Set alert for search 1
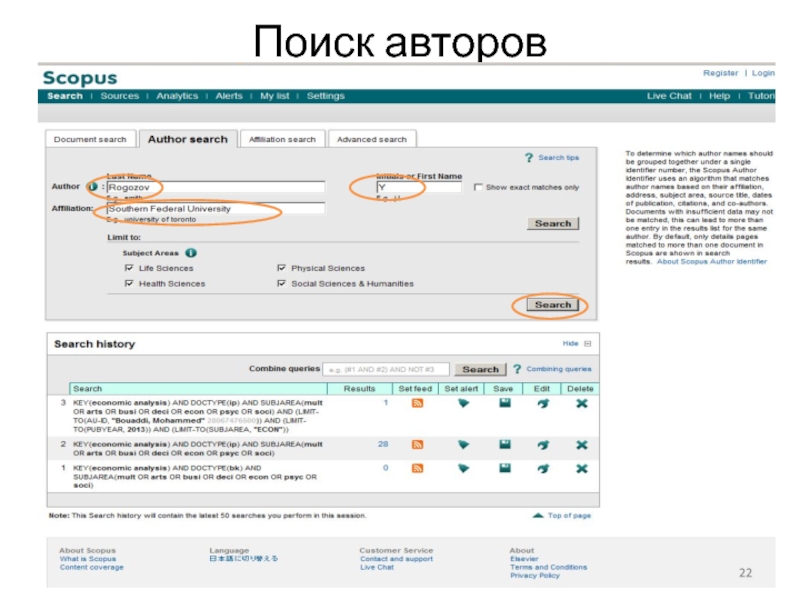This screenshot has width=800, height=600. coord(463,468)
